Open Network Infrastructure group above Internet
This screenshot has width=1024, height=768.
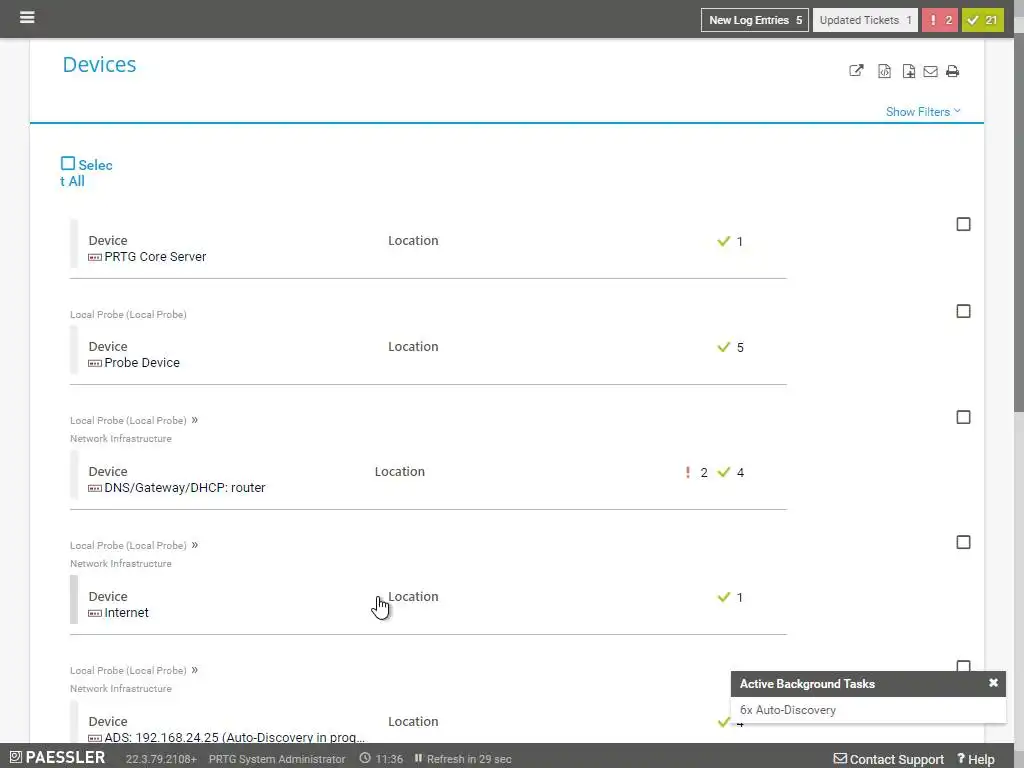121,564
